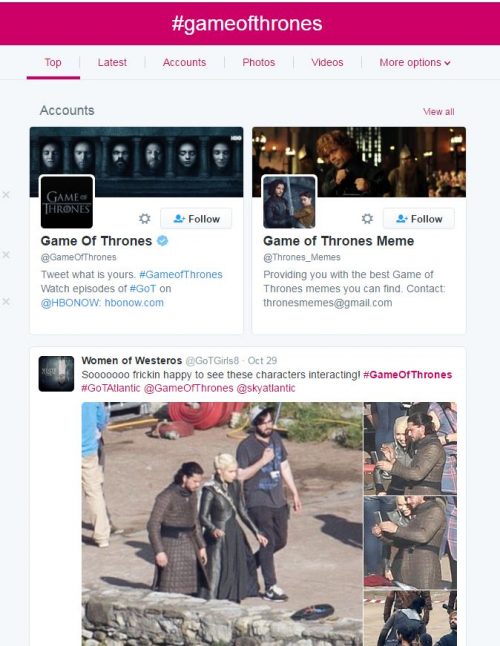Follow the Game of Thrones Meme account
The image size is (500, 646).
click(x=419, y=219)
